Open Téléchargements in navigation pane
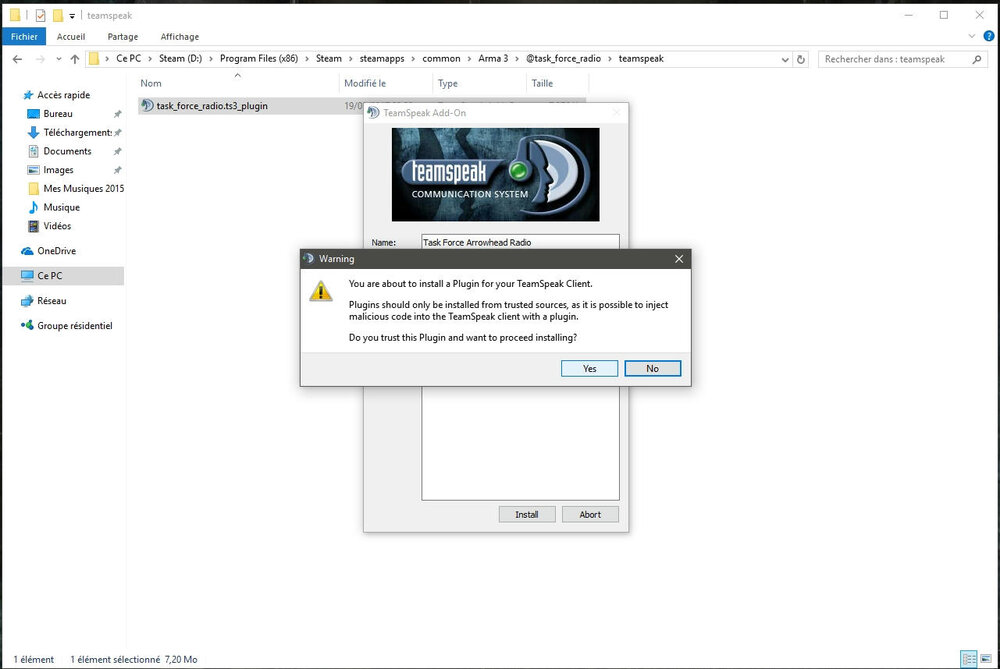Screen dimensions: 1000x669 tap(77, 133)
